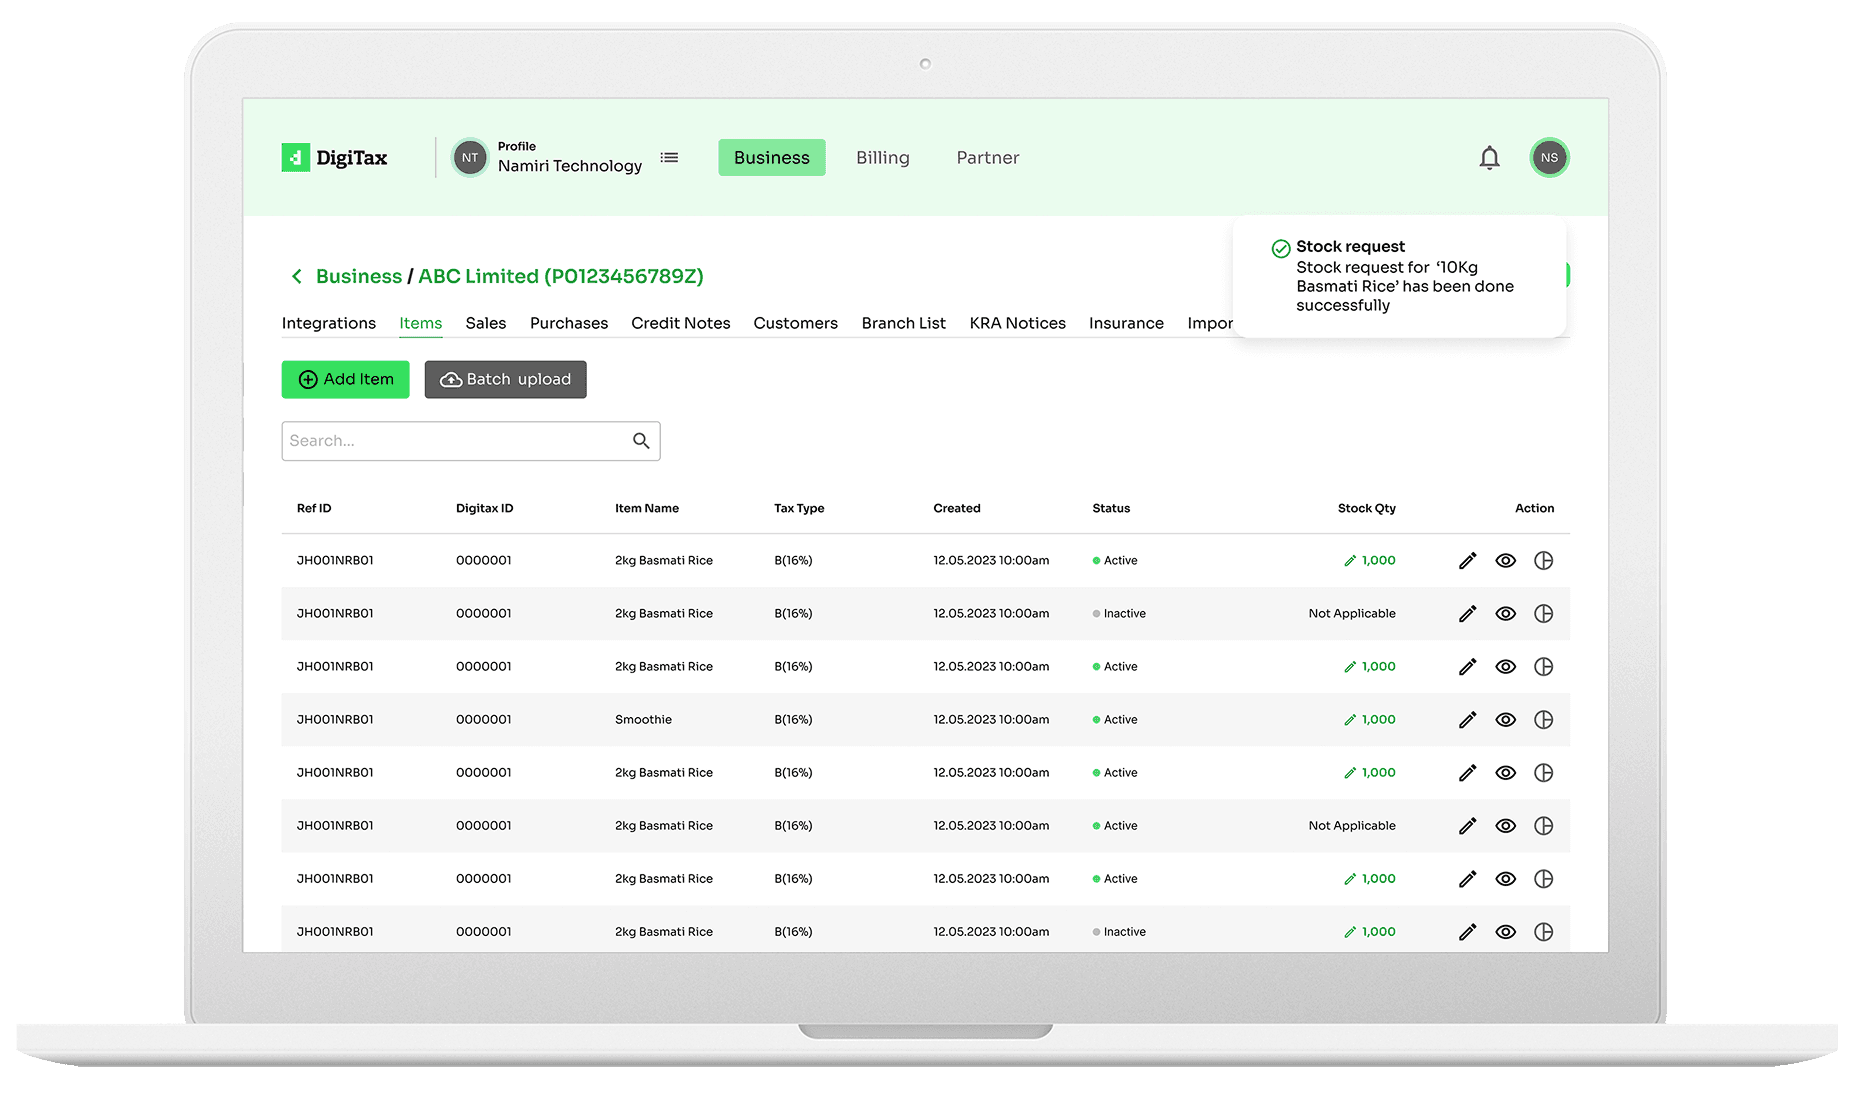Screen dimensions: 1854x1095
Task: Click the Batch upload button
Action: [505, 380]
